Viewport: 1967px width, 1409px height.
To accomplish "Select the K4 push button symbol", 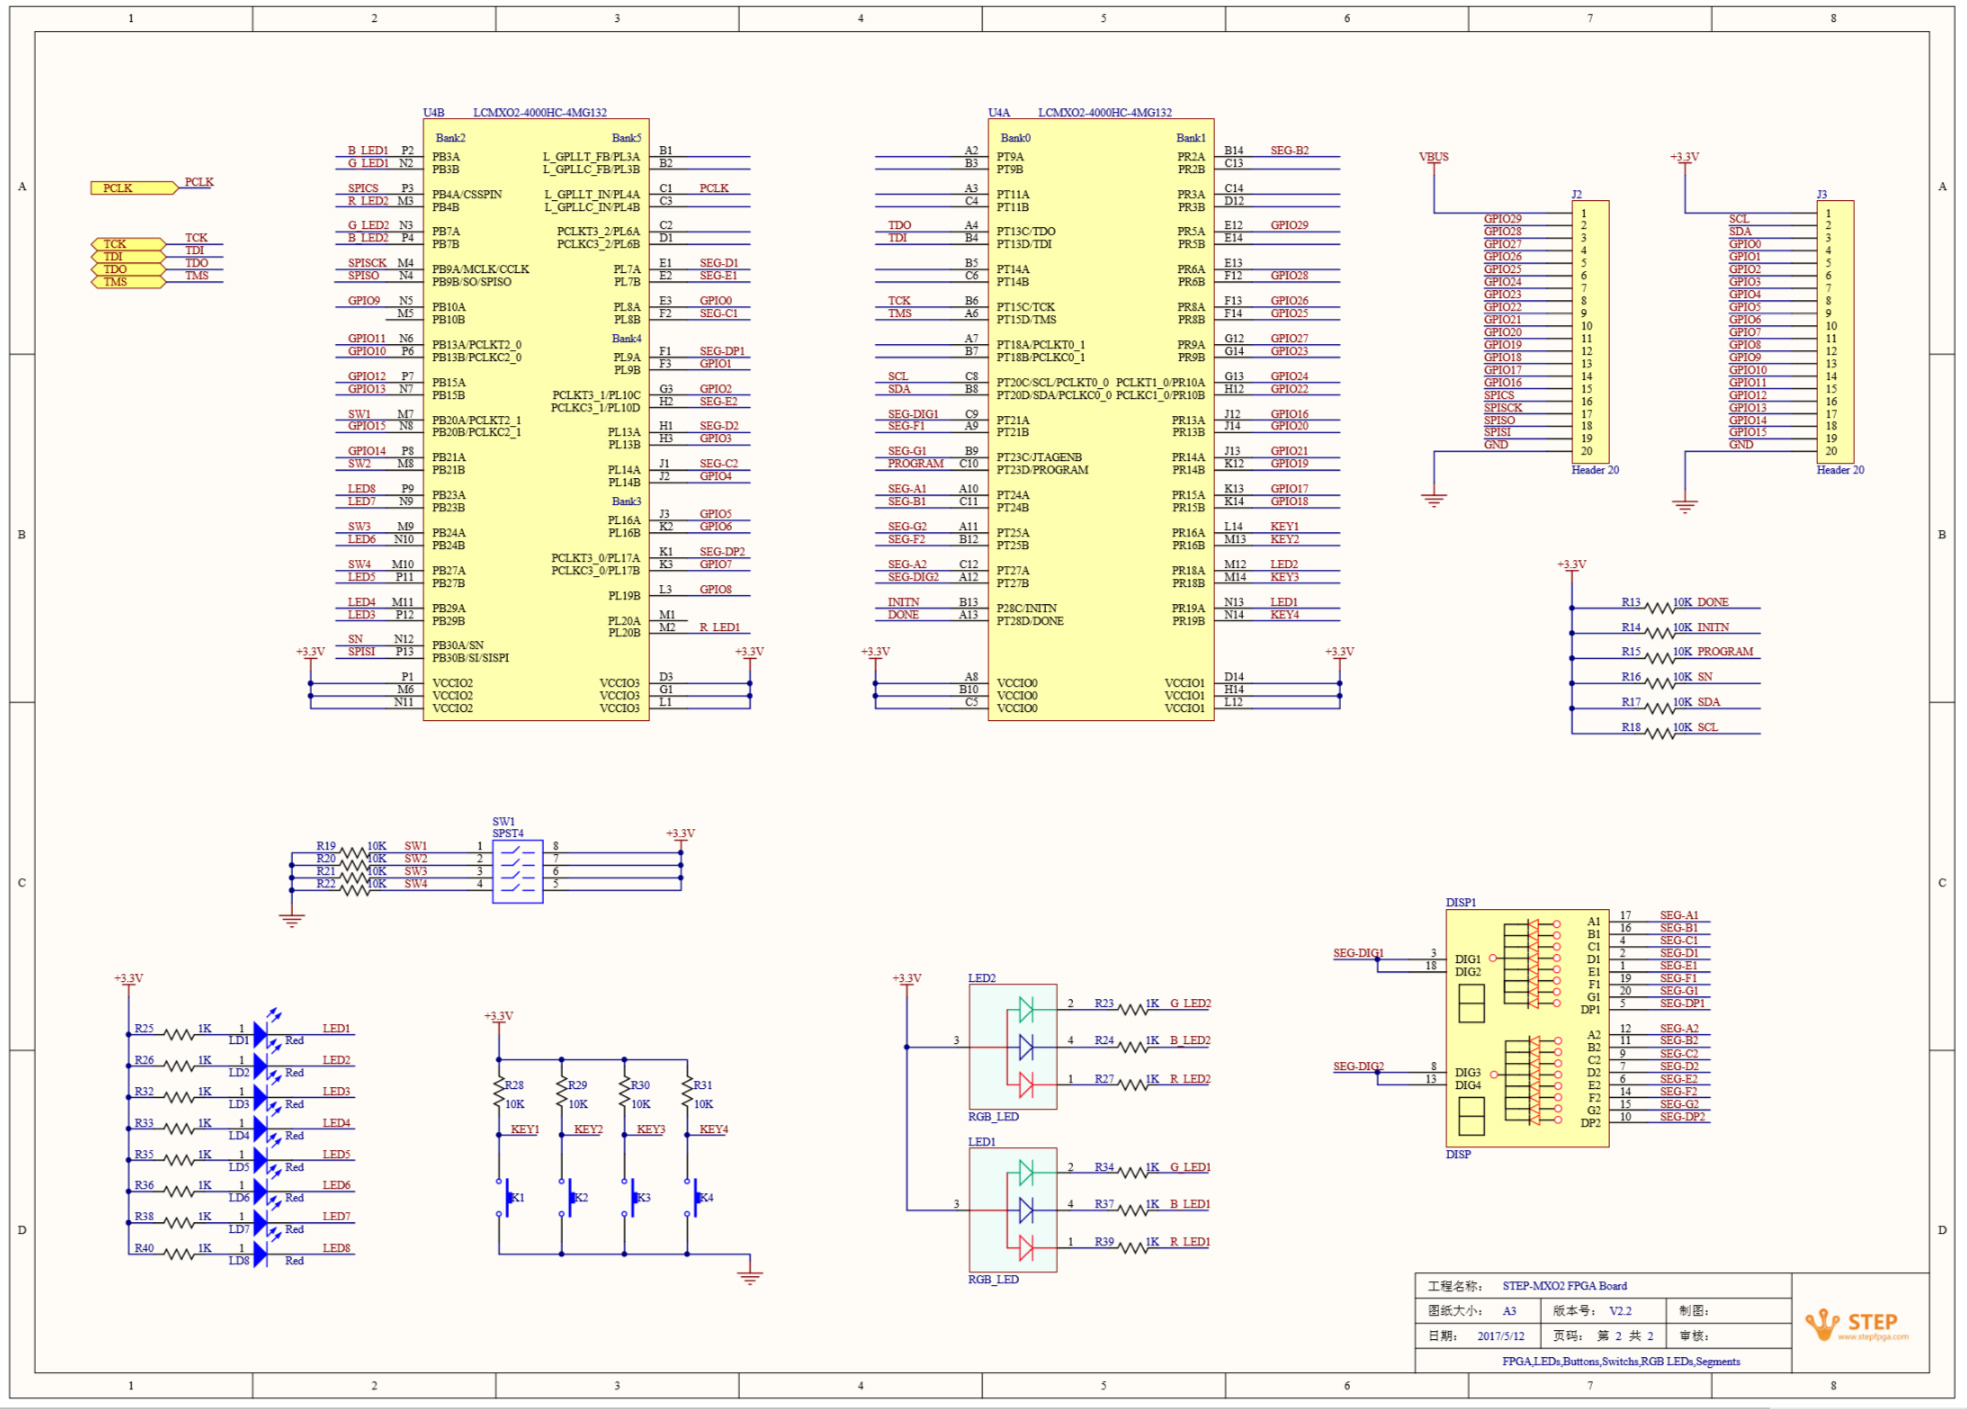I will pyautogui.click(x=694, y=1197).
